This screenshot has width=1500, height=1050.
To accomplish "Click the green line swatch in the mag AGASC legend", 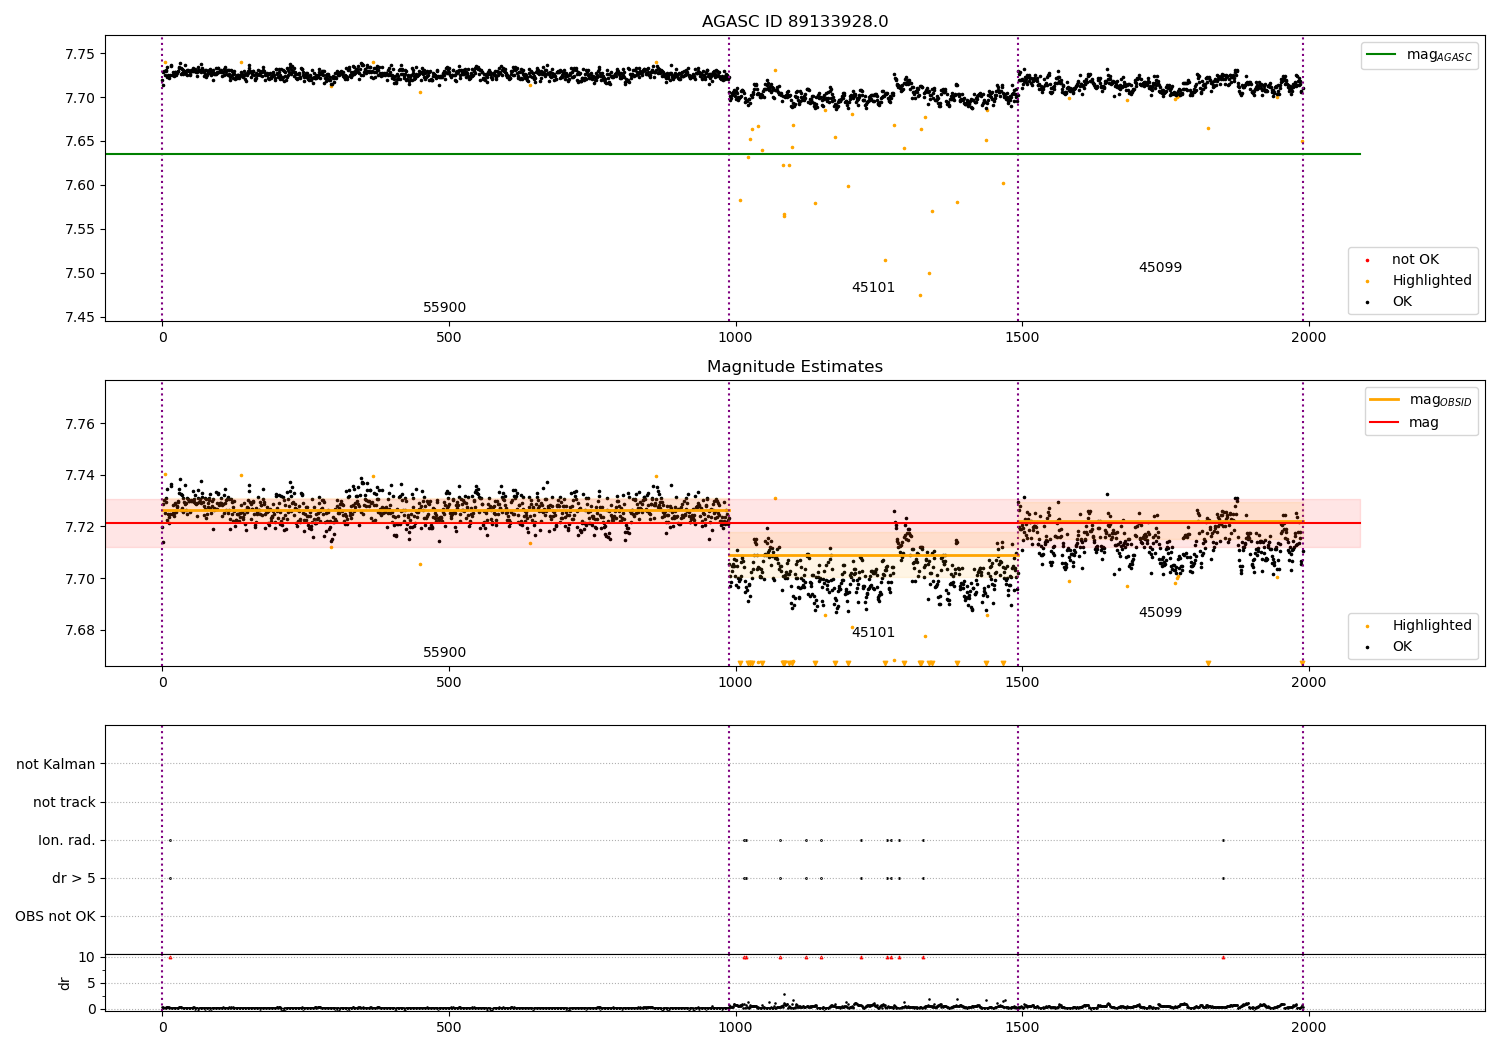I will pos(1382,55).
